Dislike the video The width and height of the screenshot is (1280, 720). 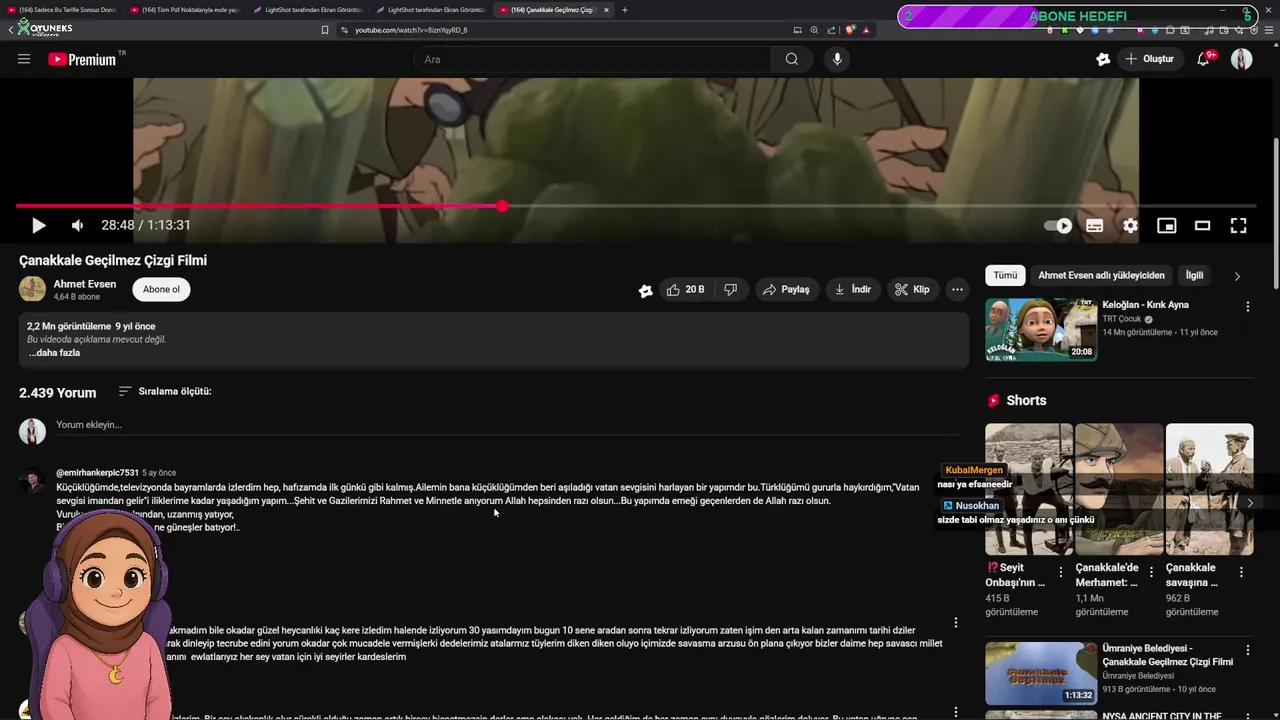pos(730,290)
